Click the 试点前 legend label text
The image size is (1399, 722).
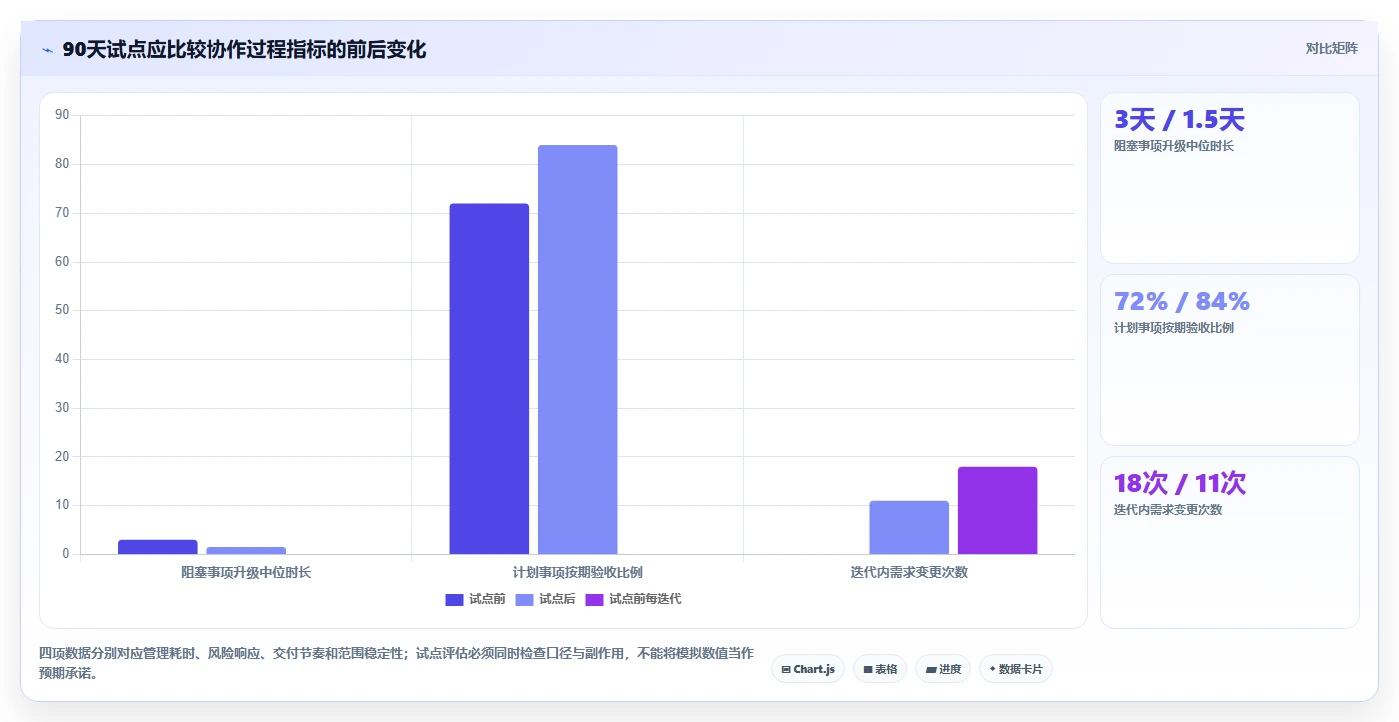[x=487, y=599]
